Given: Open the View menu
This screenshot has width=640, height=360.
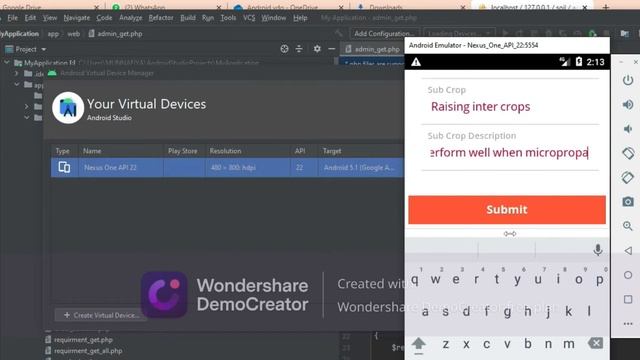Looking at the screenshot, I should (x=50, y=18).
